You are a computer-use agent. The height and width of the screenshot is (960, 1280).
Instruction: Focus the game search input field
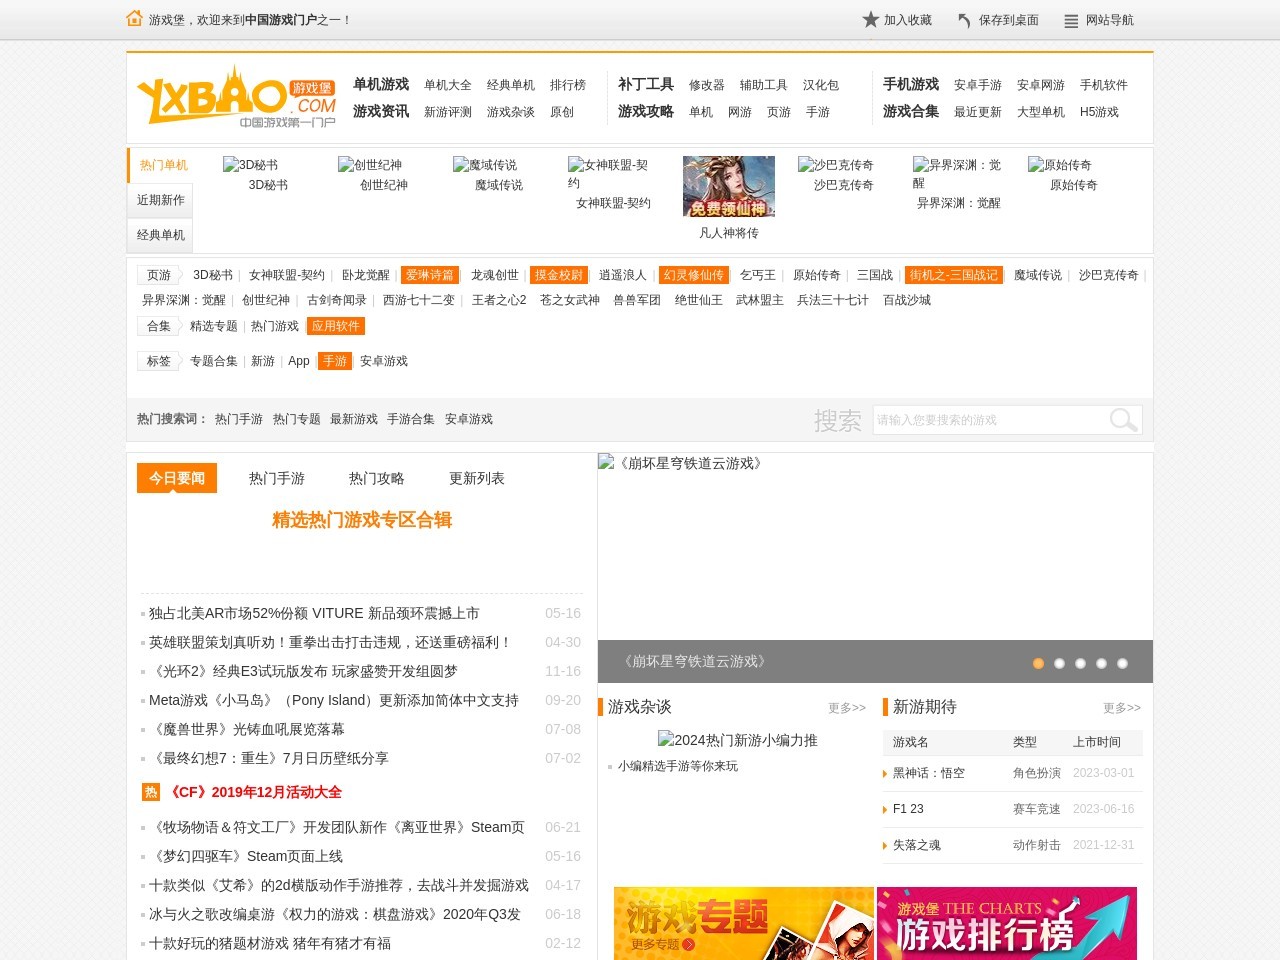[988, 420]
